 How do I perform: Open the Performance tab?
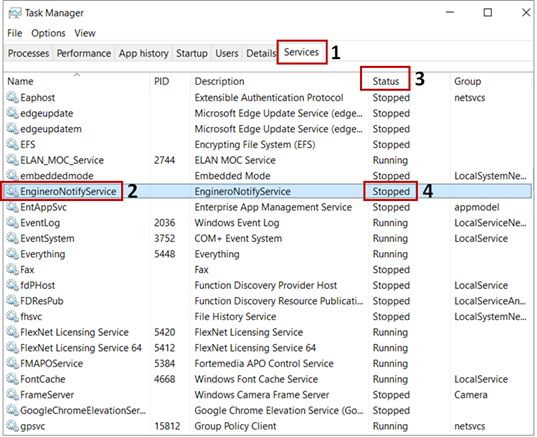click(84, 53)
